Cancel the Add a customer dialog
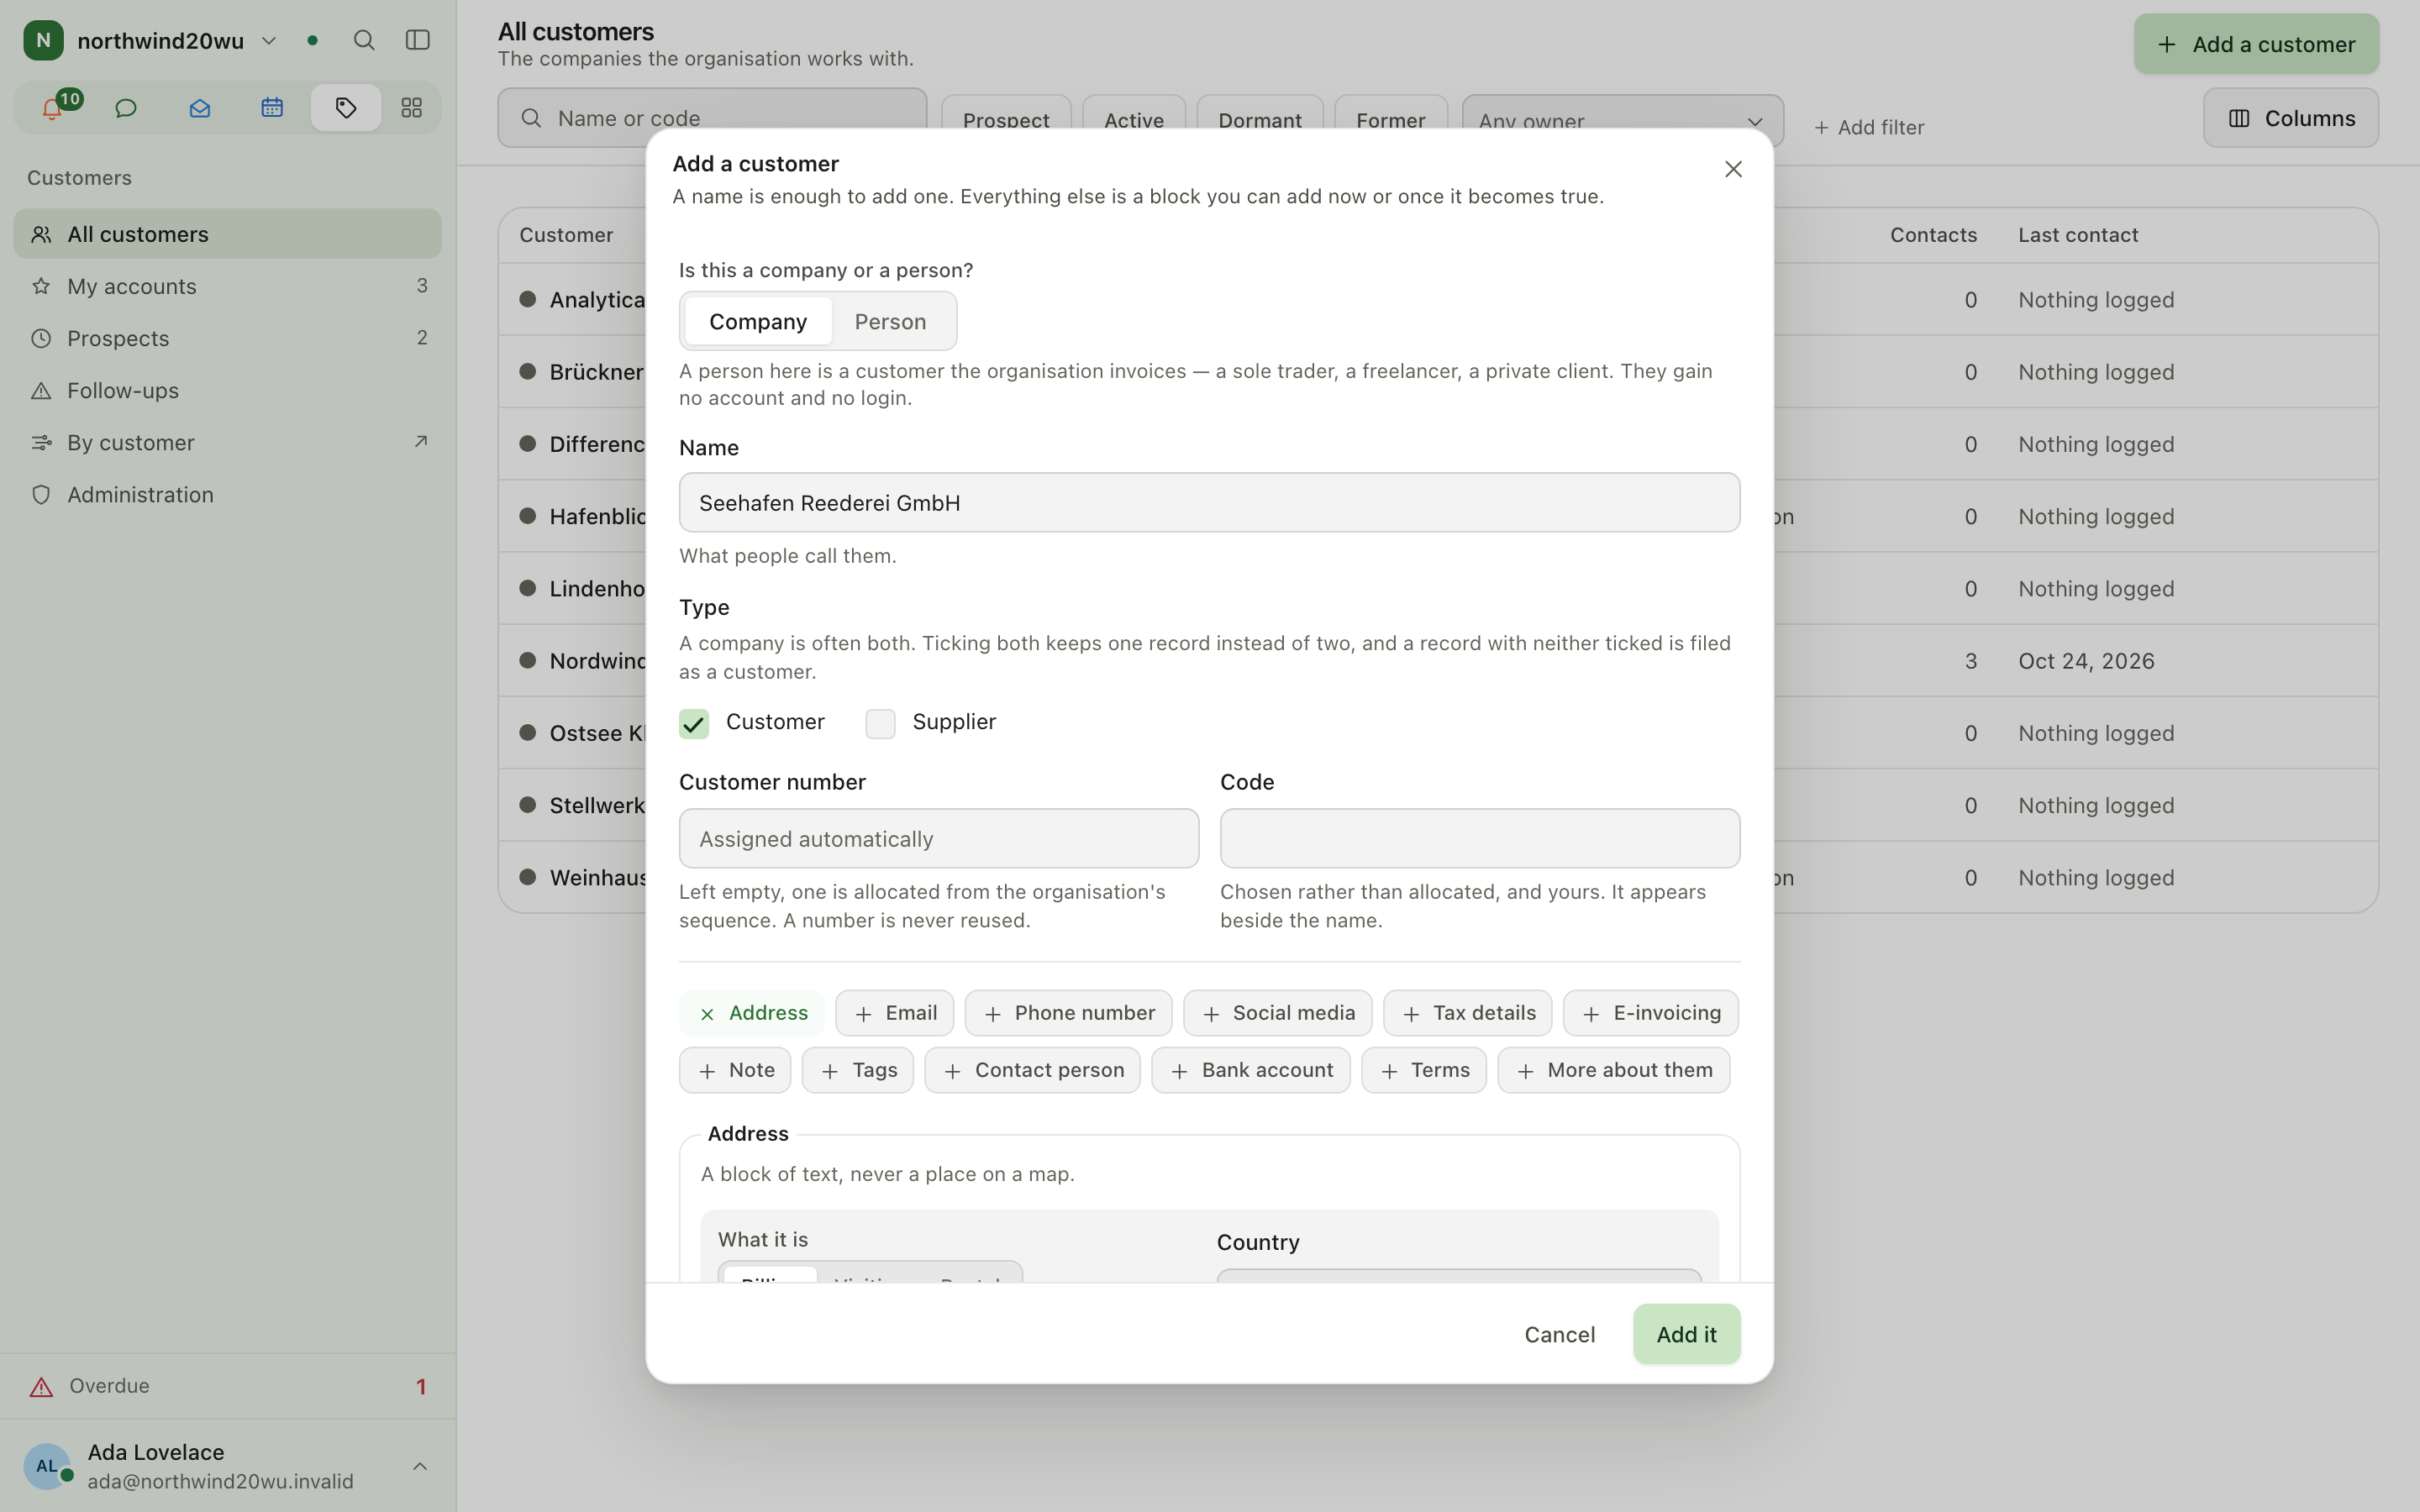Image resolution: width=2420 pixels, height=1512 pixels. tap(1559, 1334)
